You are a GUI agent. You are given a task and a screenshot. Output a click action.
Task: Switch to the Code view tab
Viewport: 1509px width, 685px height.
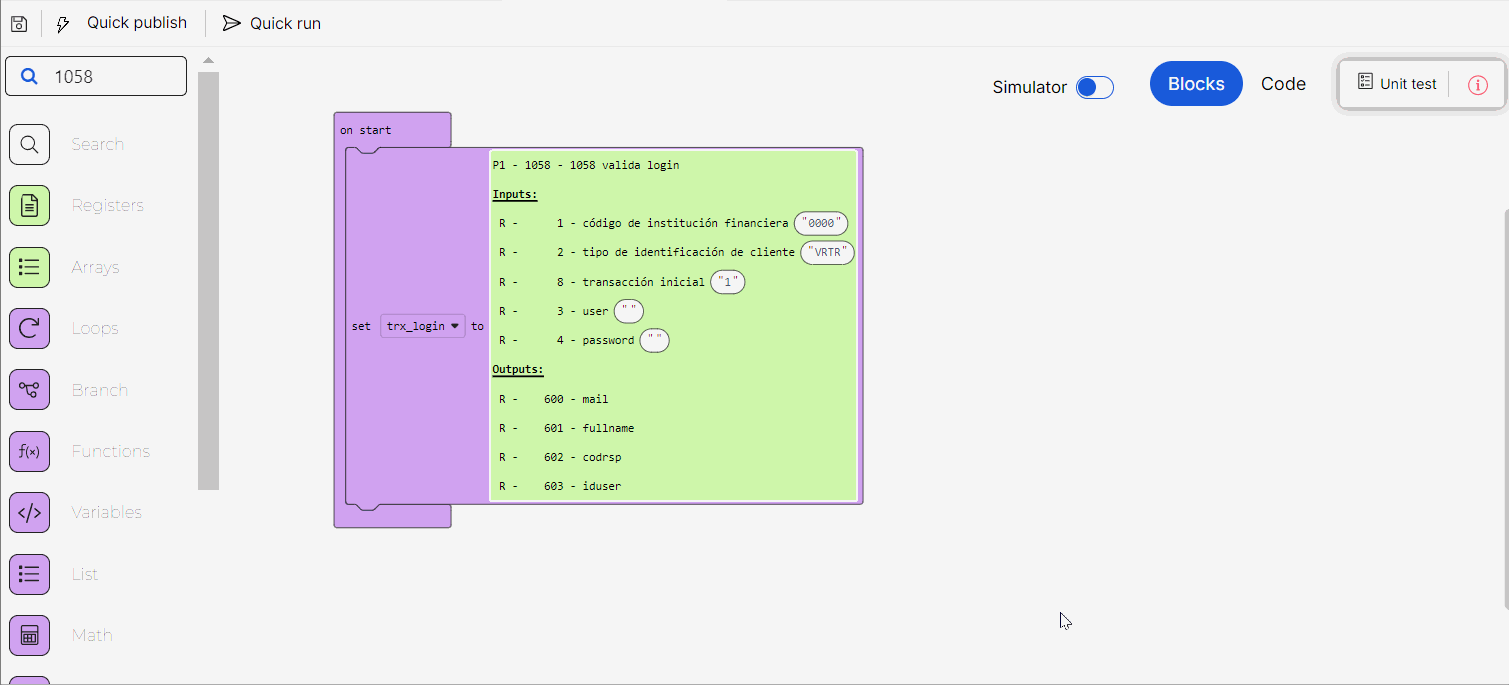[1283, 84]
